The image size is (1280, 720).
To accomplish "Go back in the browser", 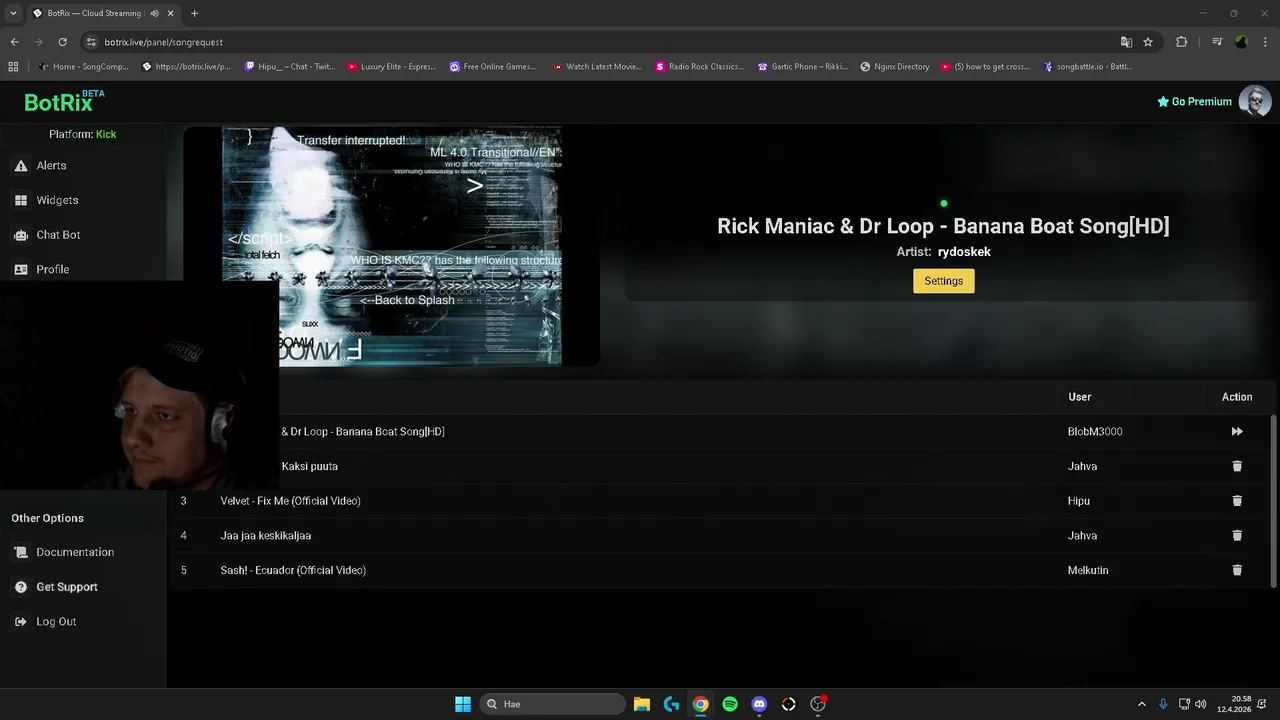I will point(14,42).
